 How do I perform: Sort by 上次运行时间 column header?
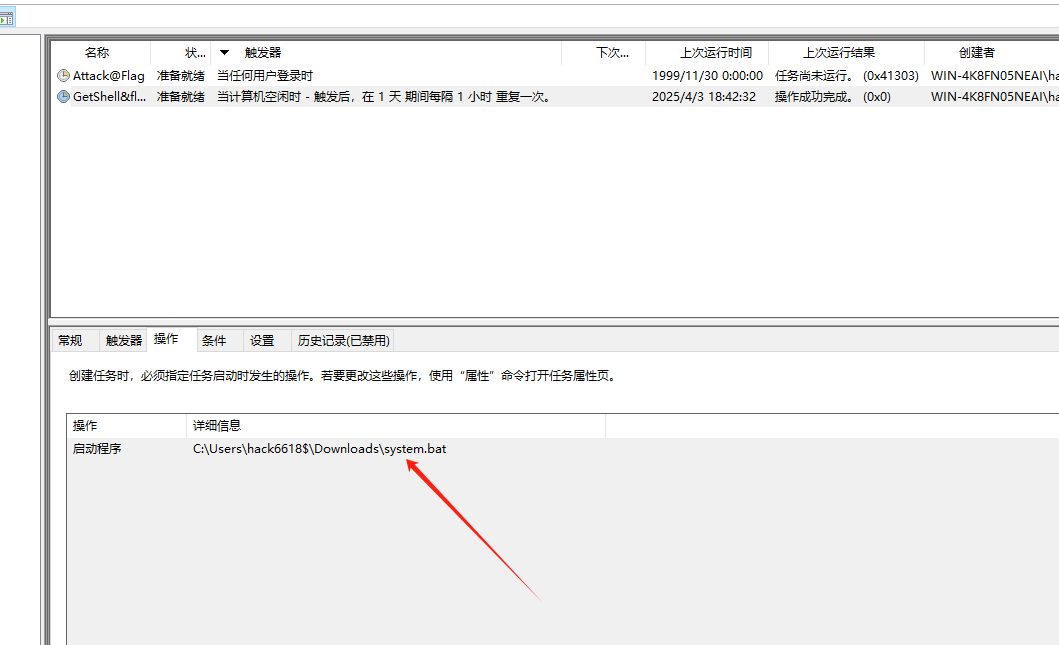tap(716, 53)
